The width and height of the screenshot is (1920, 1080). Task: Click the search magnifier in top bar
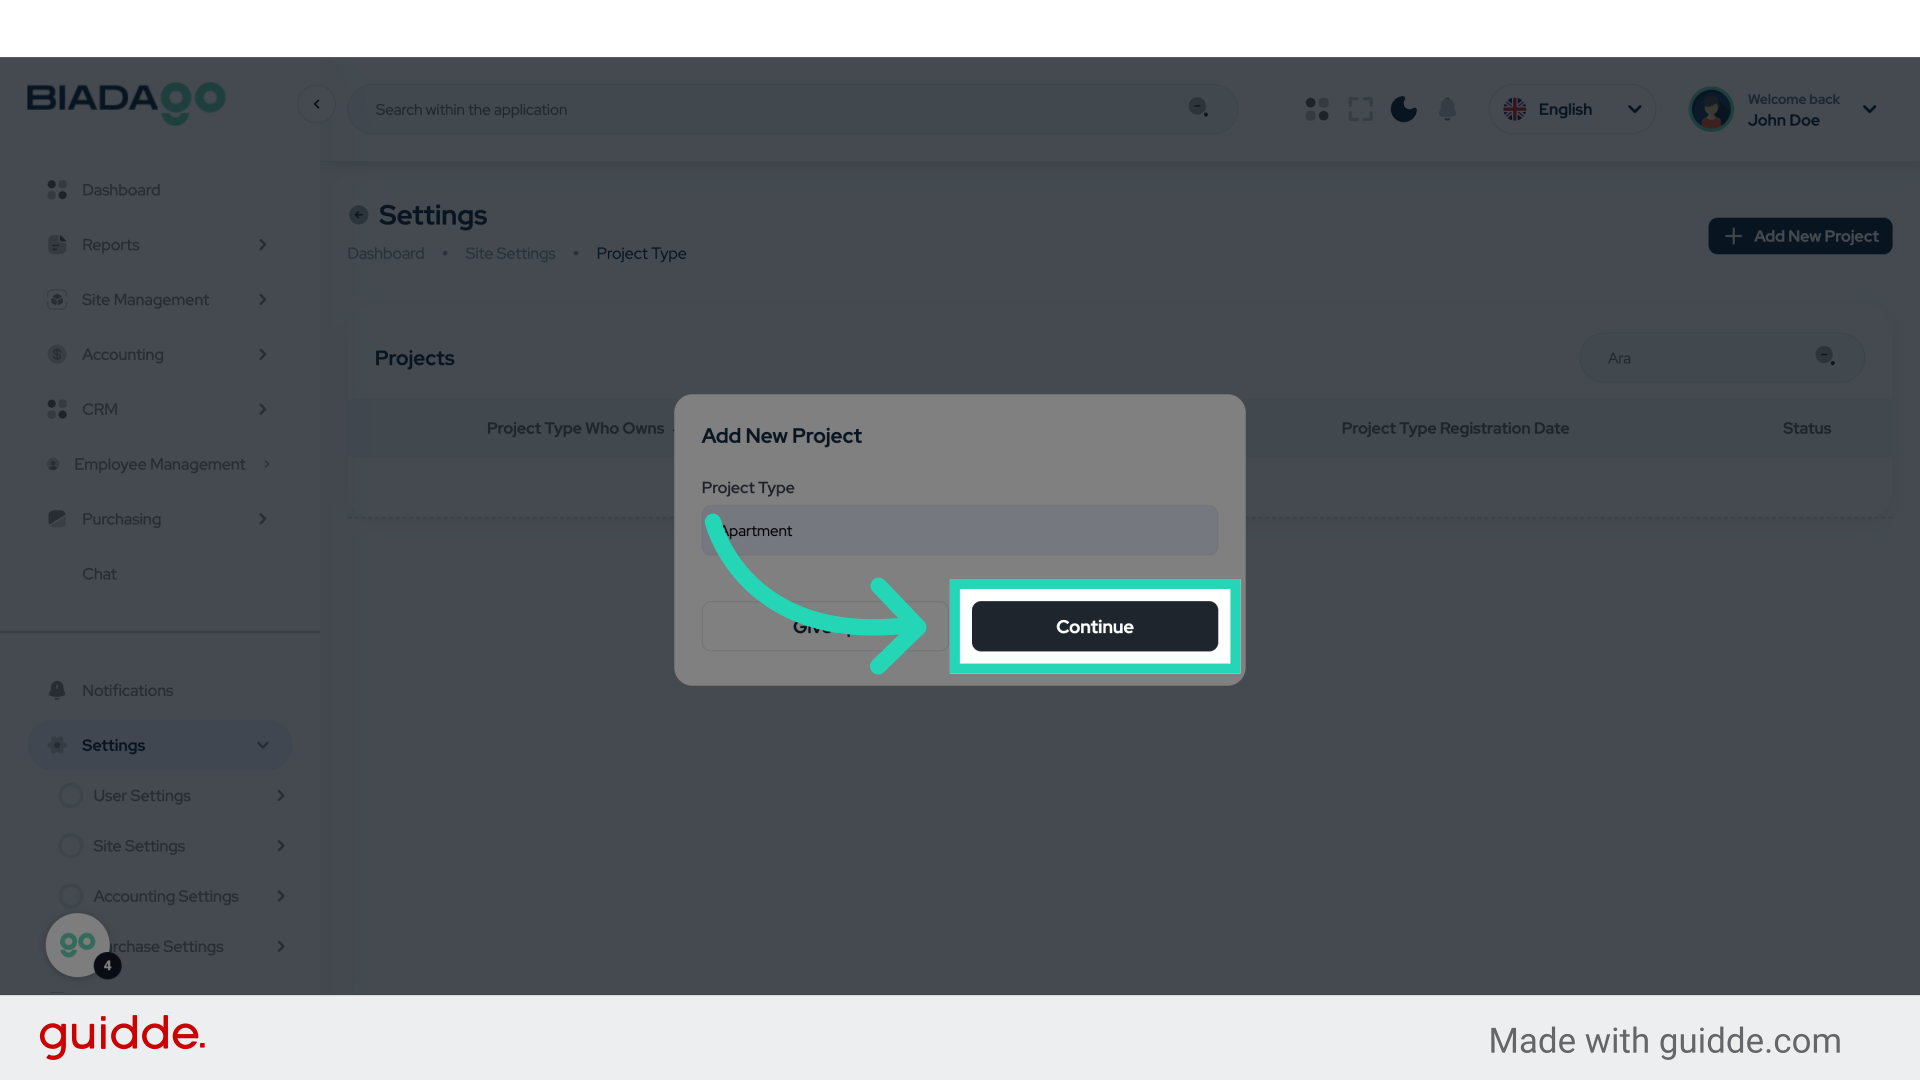[x=1198, y=108]
